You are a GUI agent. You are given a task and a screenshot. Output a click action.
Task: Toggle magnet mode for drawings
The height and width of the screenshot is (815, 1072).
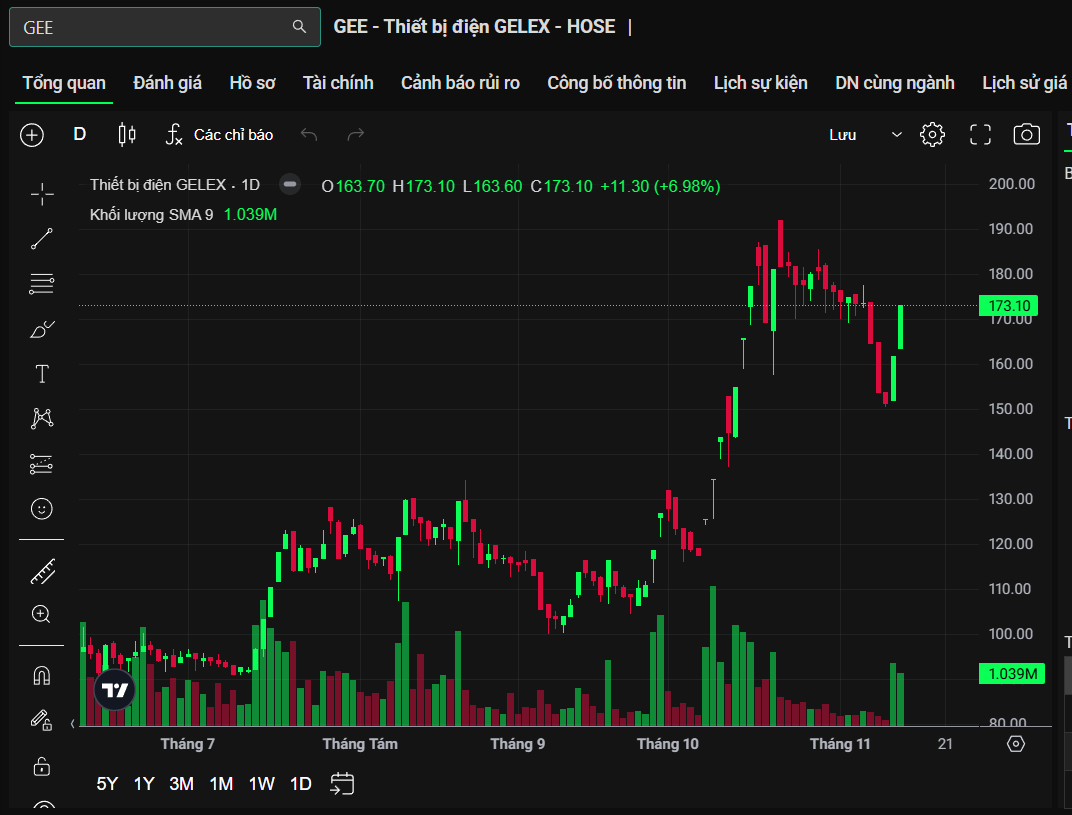point(42,676)
